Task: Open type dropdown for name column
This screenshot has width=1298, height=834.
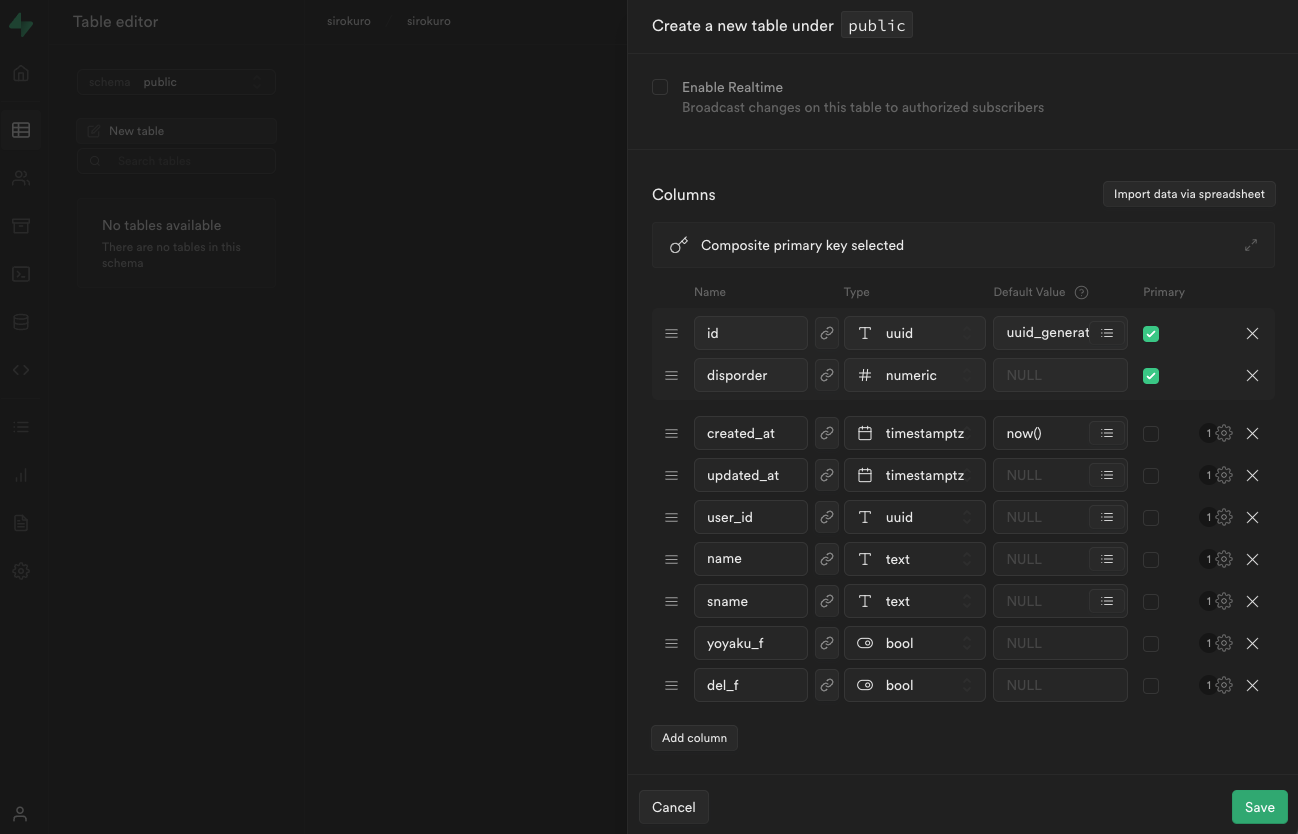Action: point(915,559)
